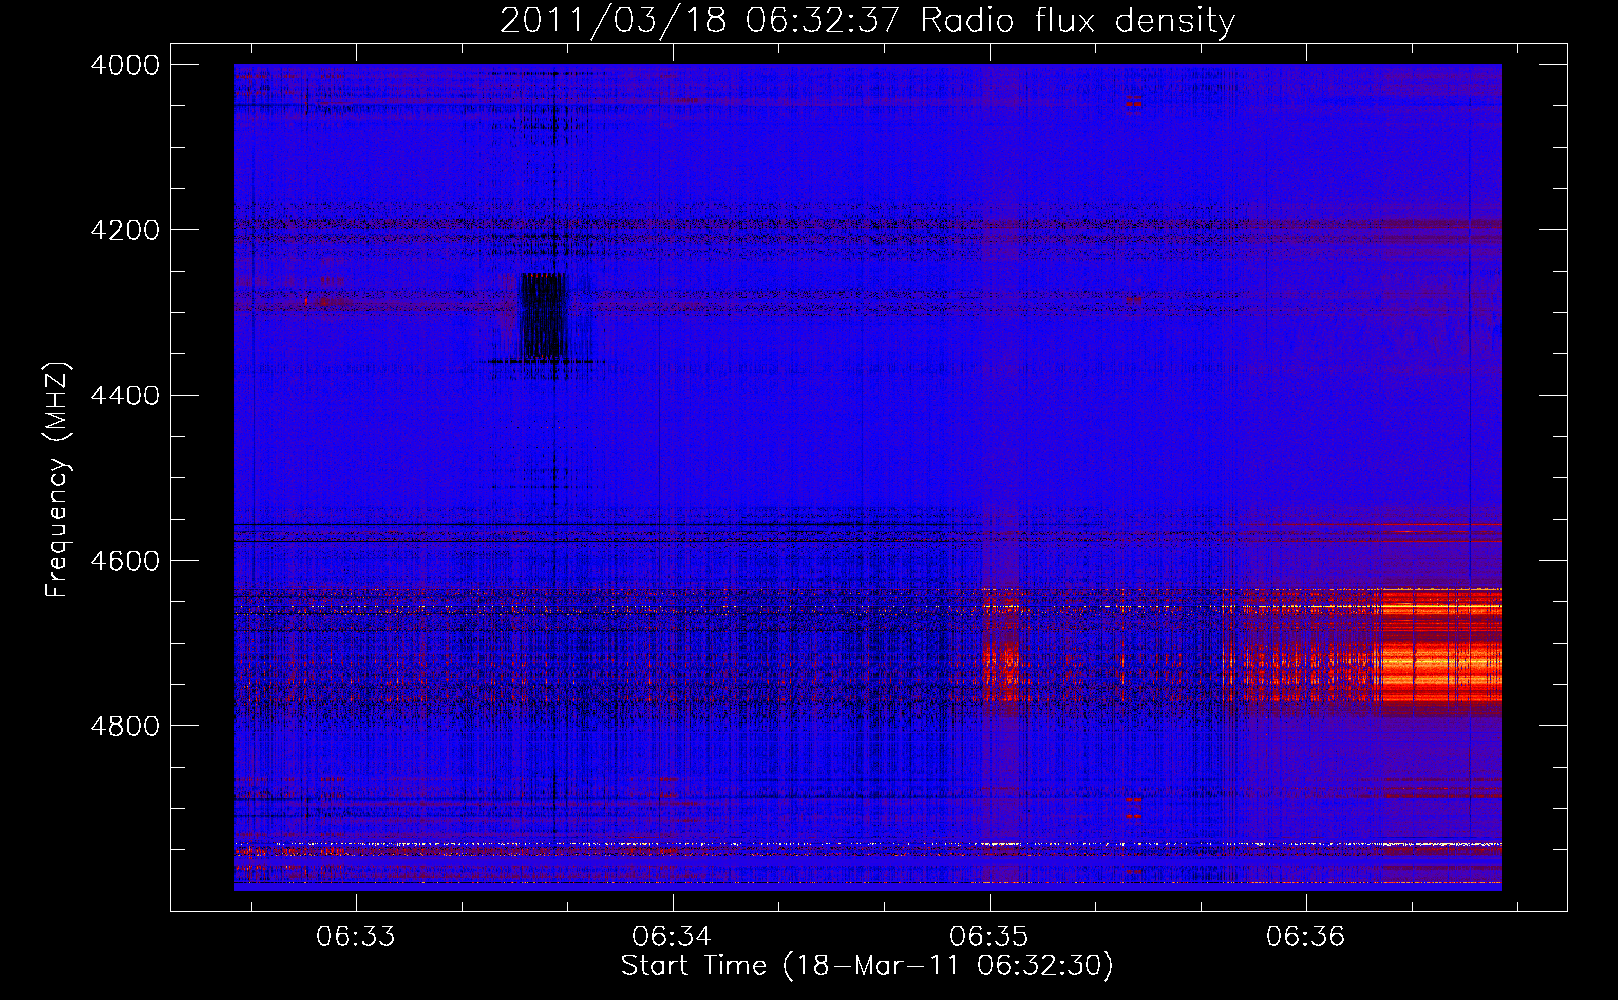Click the 4600 frequency tick label
Viewport: 1618px width, 1000px height.
point(124,561)
